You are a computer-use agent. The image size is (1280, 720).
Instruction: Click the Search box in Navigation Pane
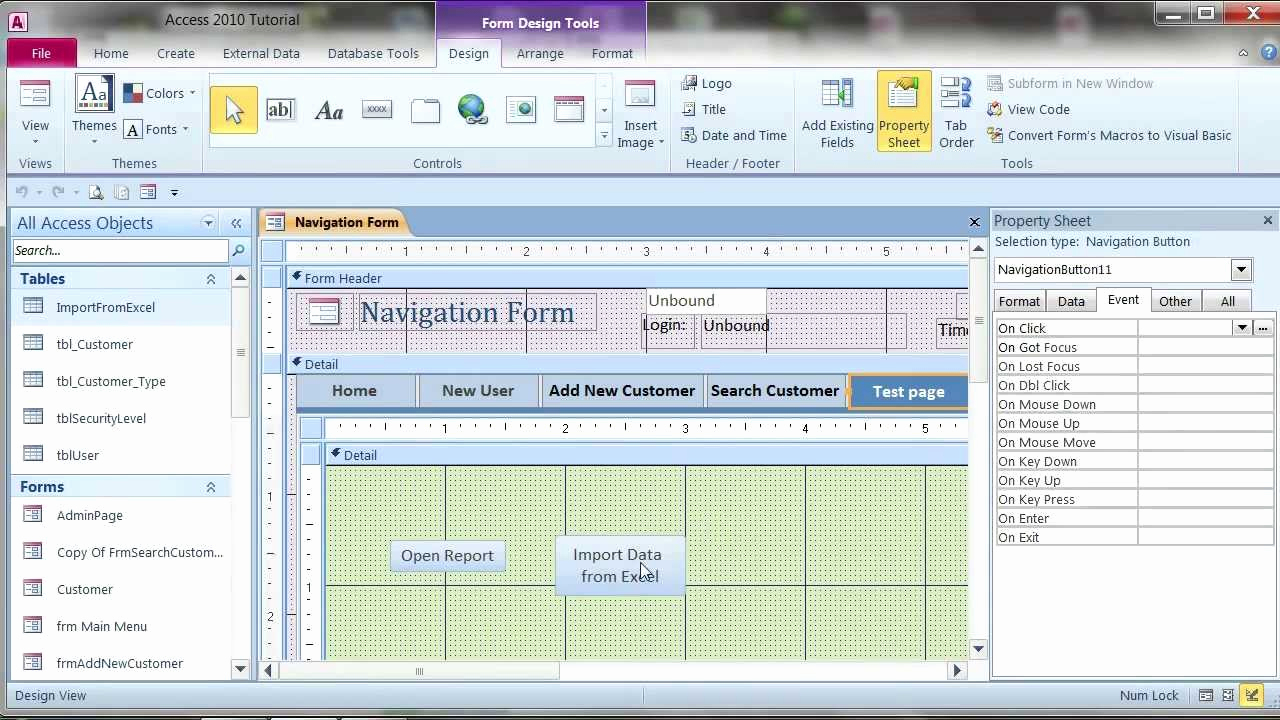click(120, 250)
